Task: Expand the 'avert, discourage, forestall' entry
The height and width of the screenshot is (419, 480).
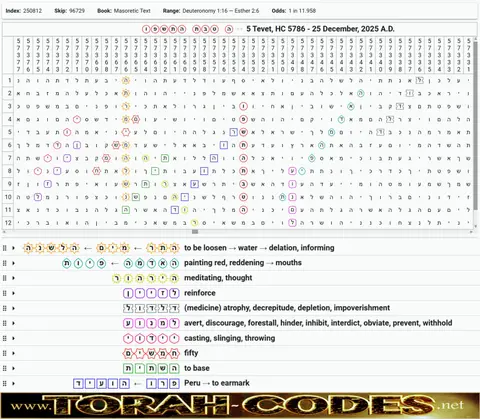Action: click(x=13, y=323)
